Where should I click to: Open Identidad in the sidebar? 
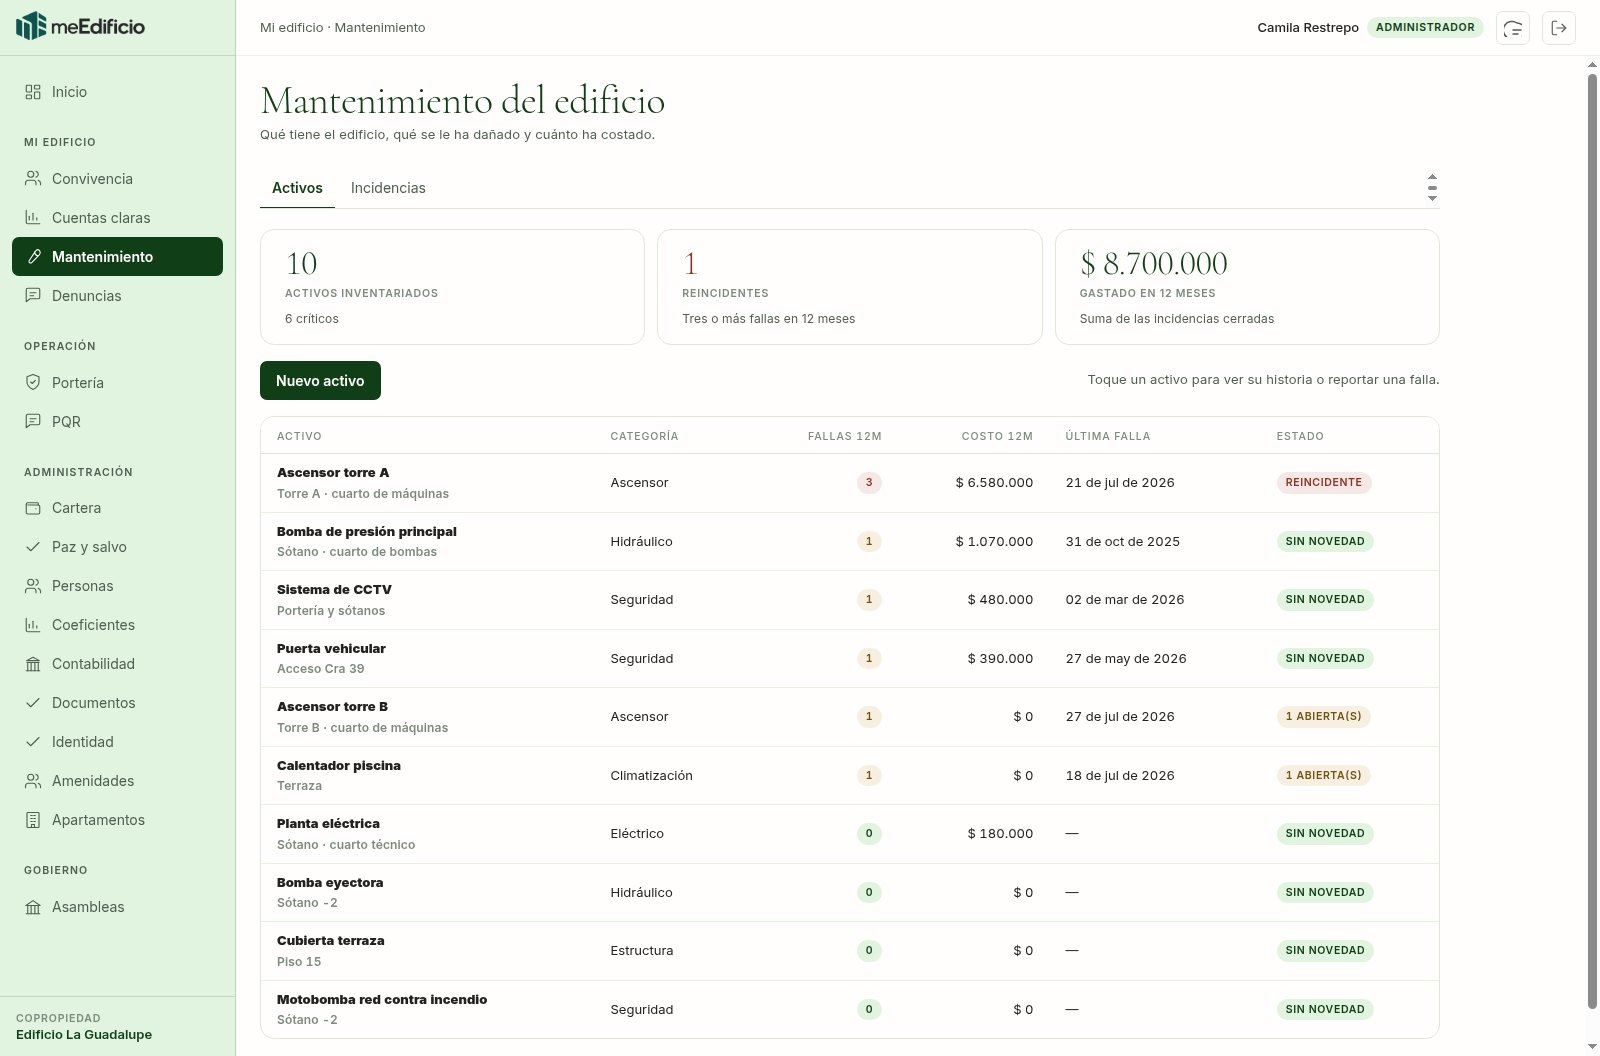[x=117, y=742]
